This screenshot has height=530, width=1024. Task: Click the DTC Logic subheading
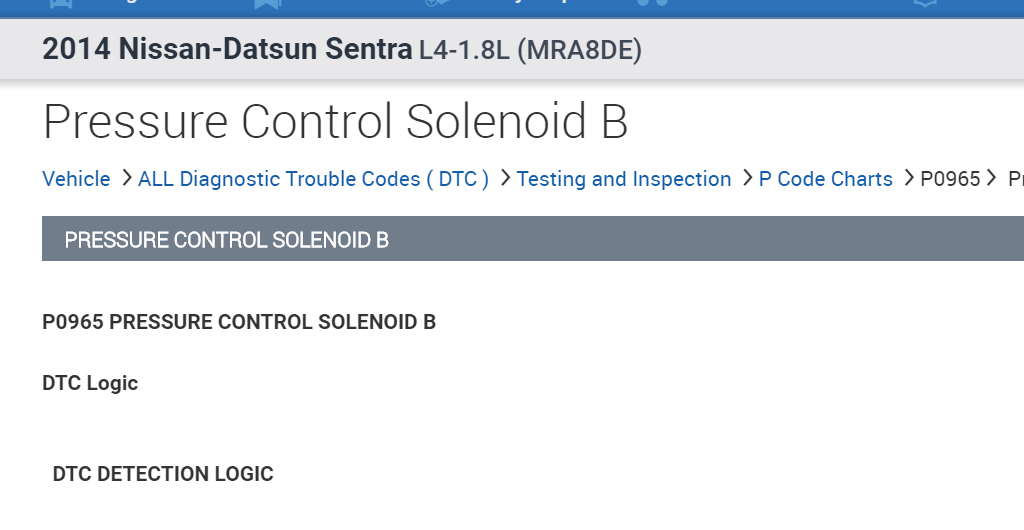point(90,383)
